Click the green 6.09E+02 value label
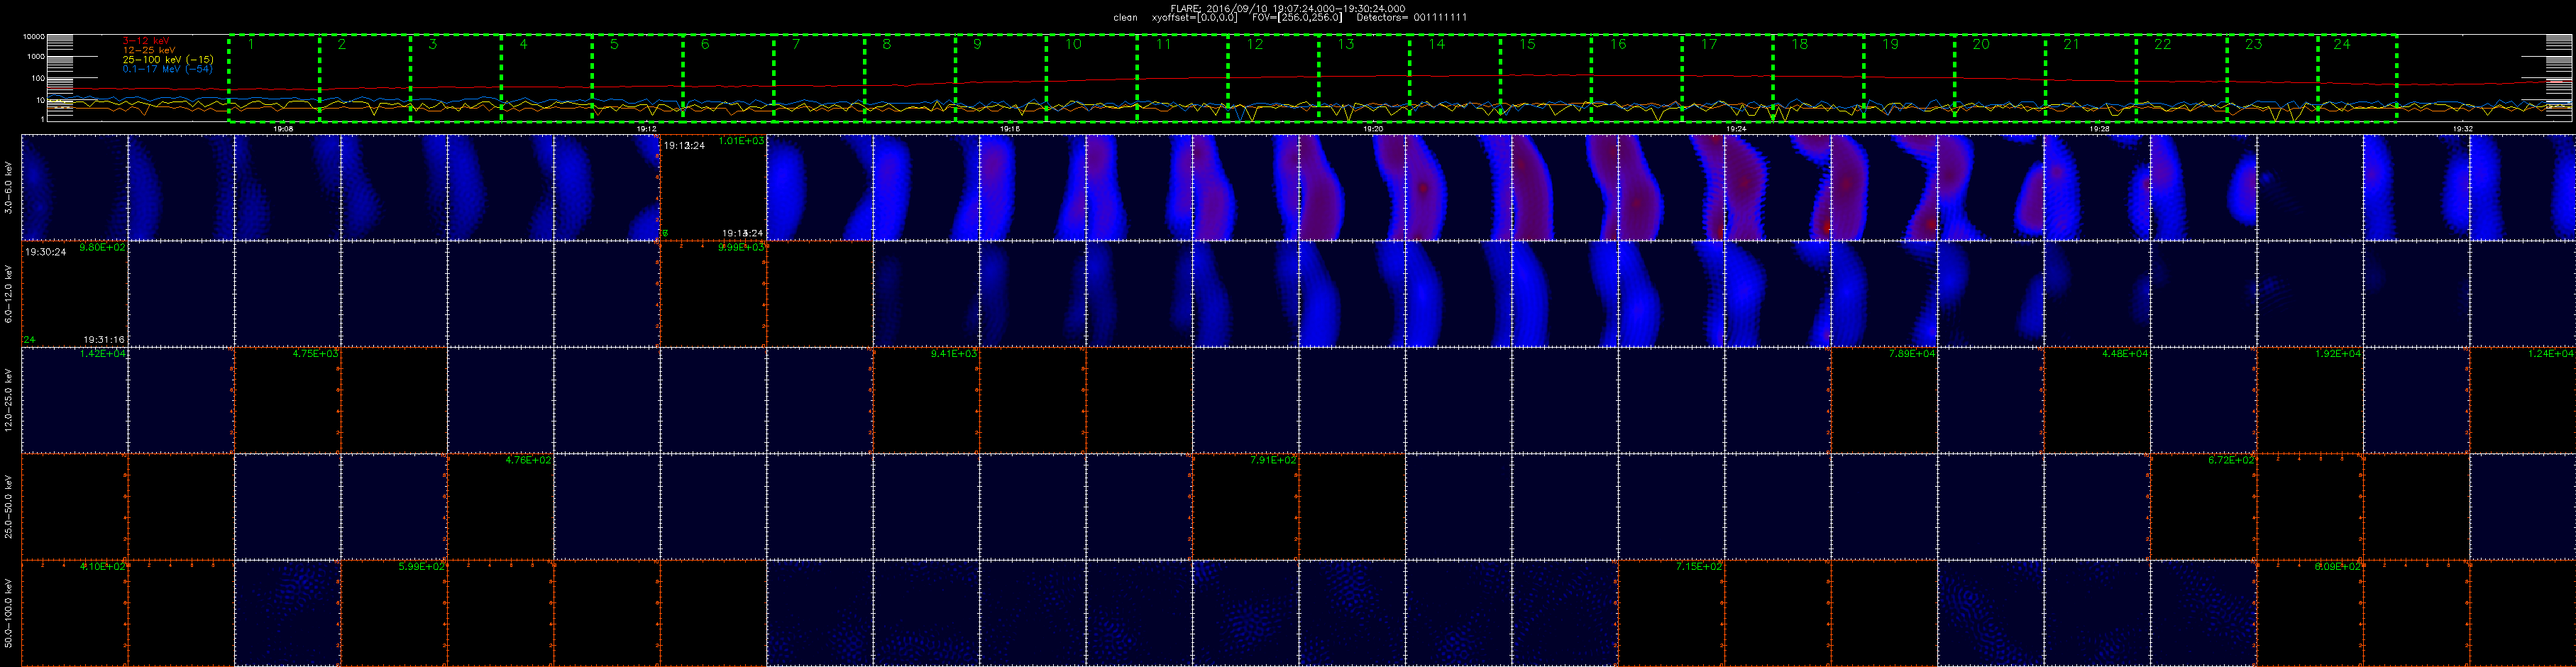Screen dimensions: 2576x667 point(2338,567)
